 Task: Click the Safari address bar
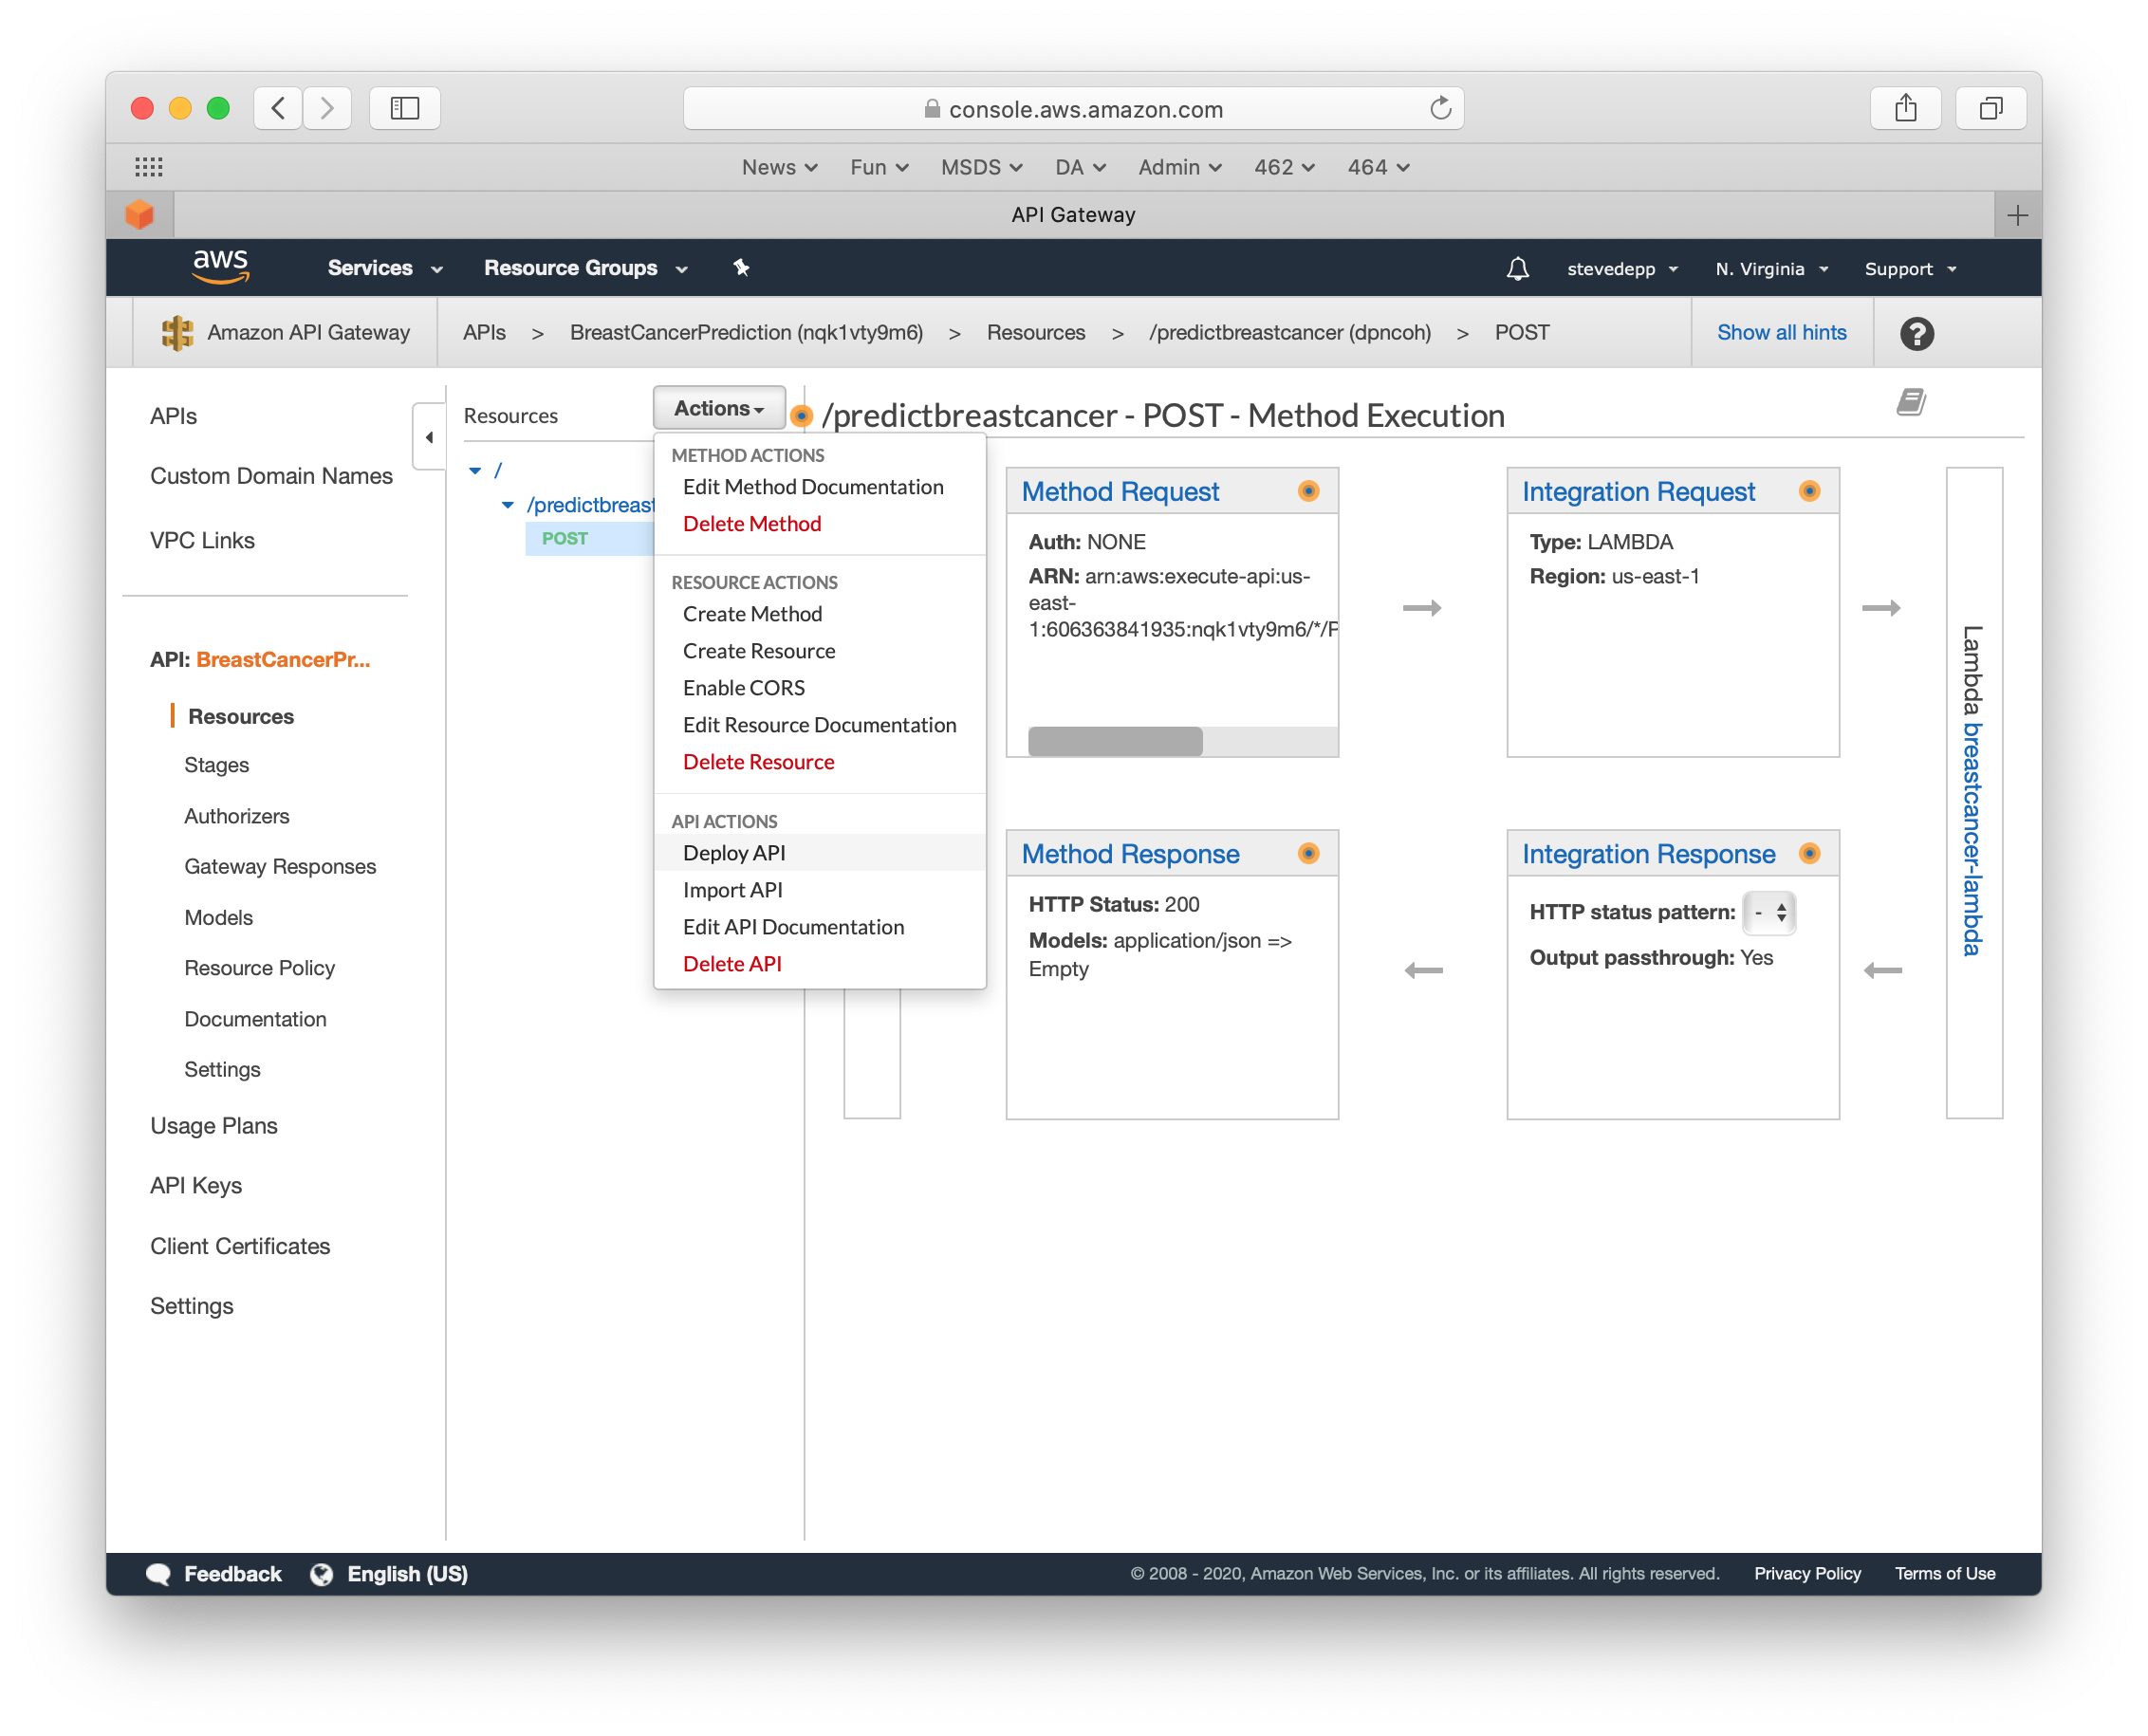(x=1073, y=109)
